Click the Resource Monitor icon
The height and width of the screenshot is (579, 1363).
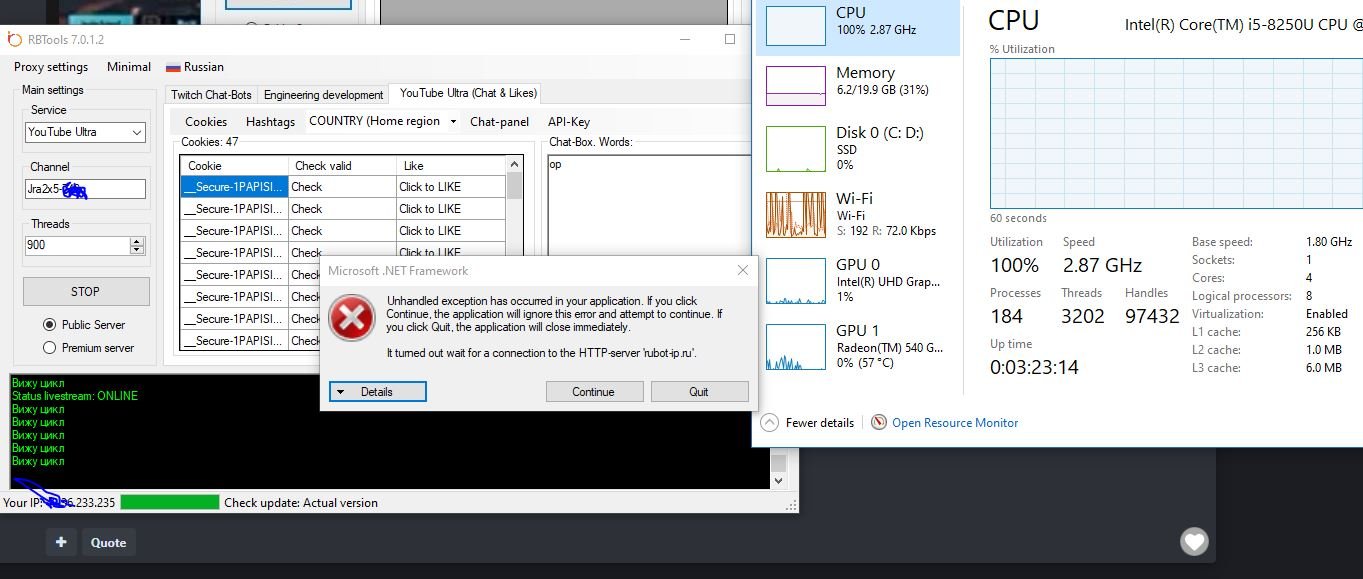[x=879, y=423]
